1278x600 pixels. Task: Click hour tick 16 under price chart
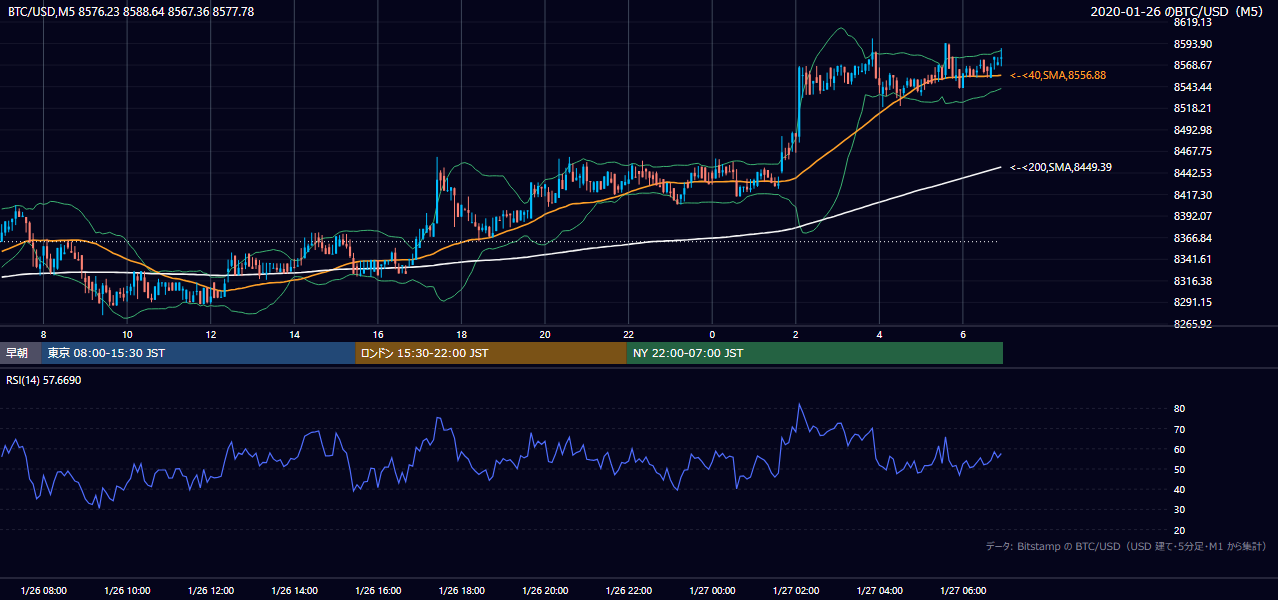(378, 334)
